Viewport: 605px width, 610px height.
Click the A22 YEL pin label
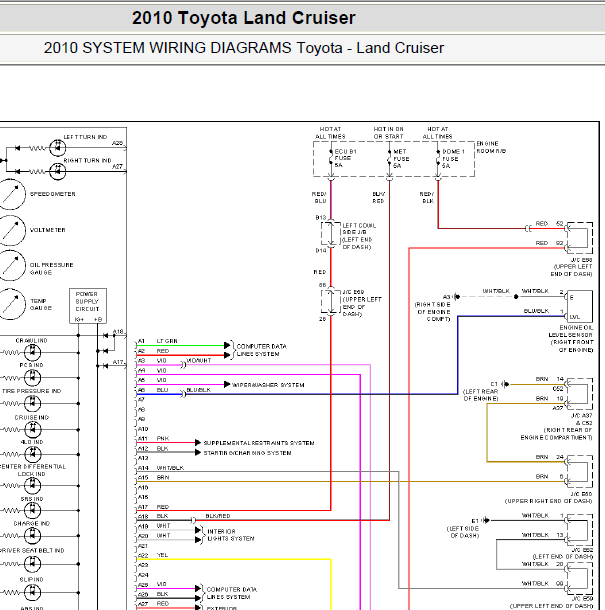pyautogui.click(x=153, y=555)
